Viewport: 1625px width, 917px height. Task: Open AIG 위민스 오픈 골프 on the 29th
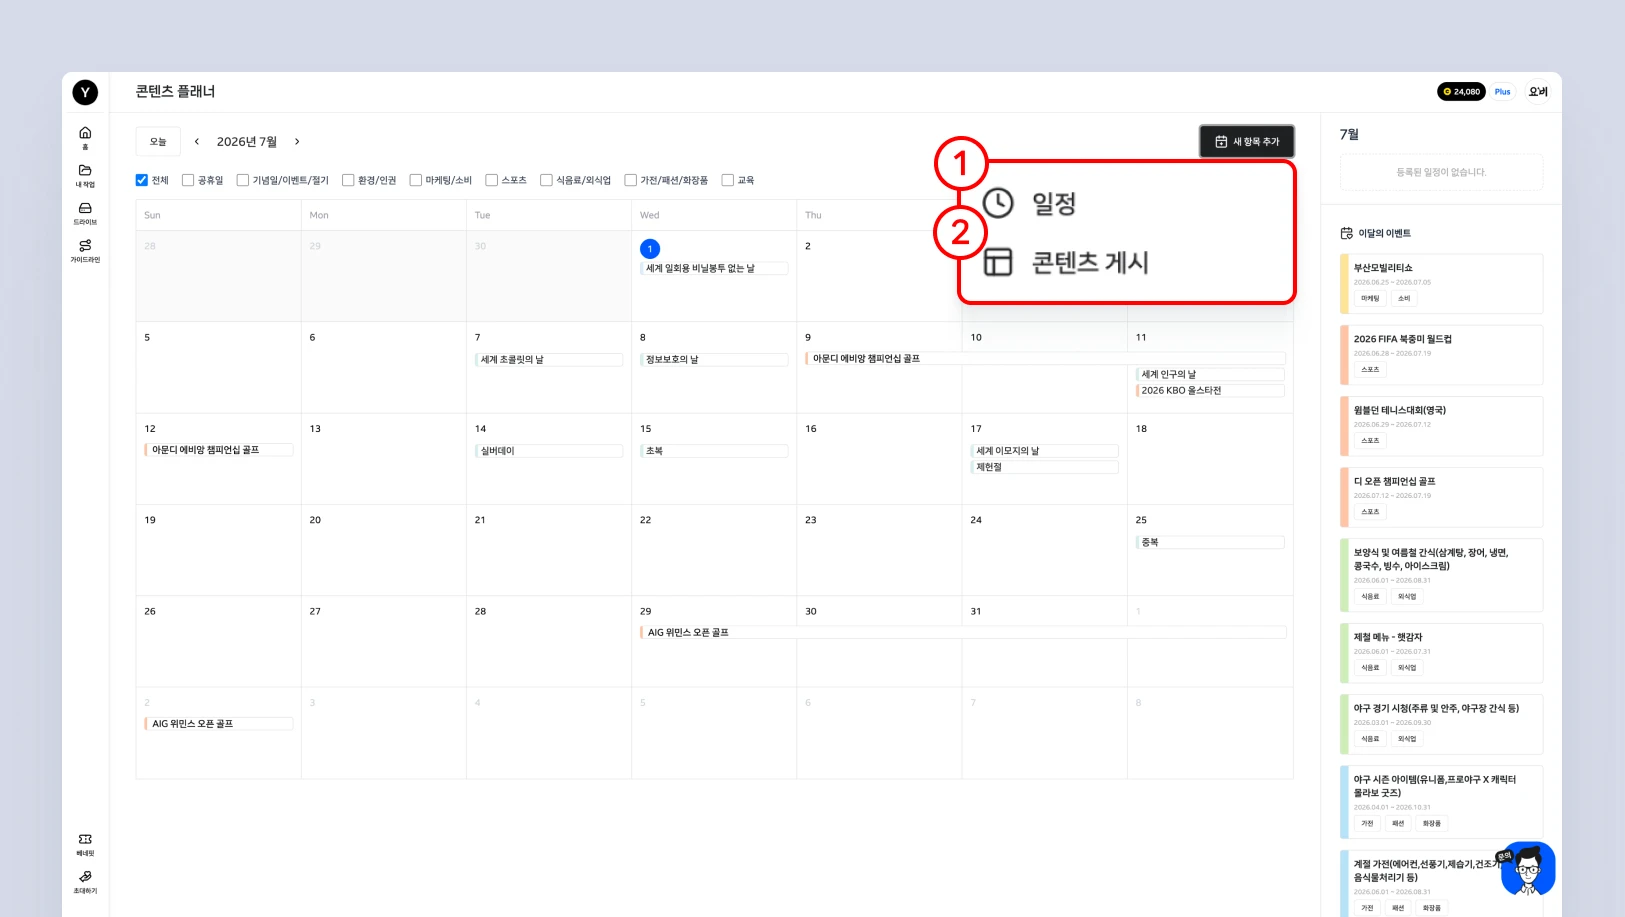963,632
